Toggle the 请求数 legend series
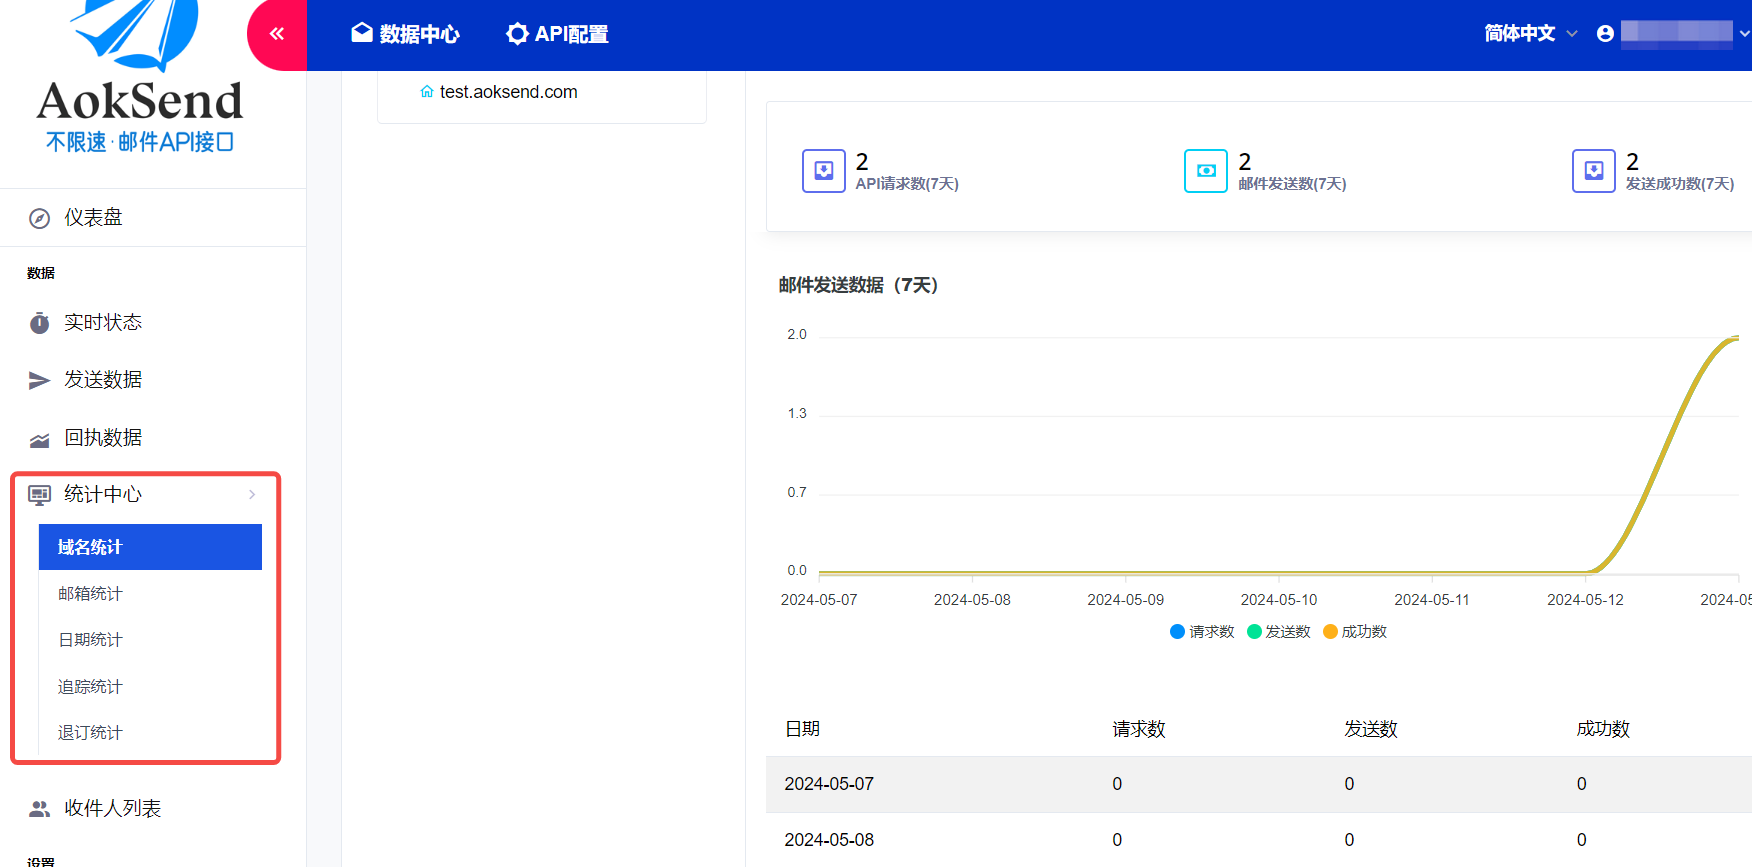This screenshot has width=1752, height=867. (1202, 632)
